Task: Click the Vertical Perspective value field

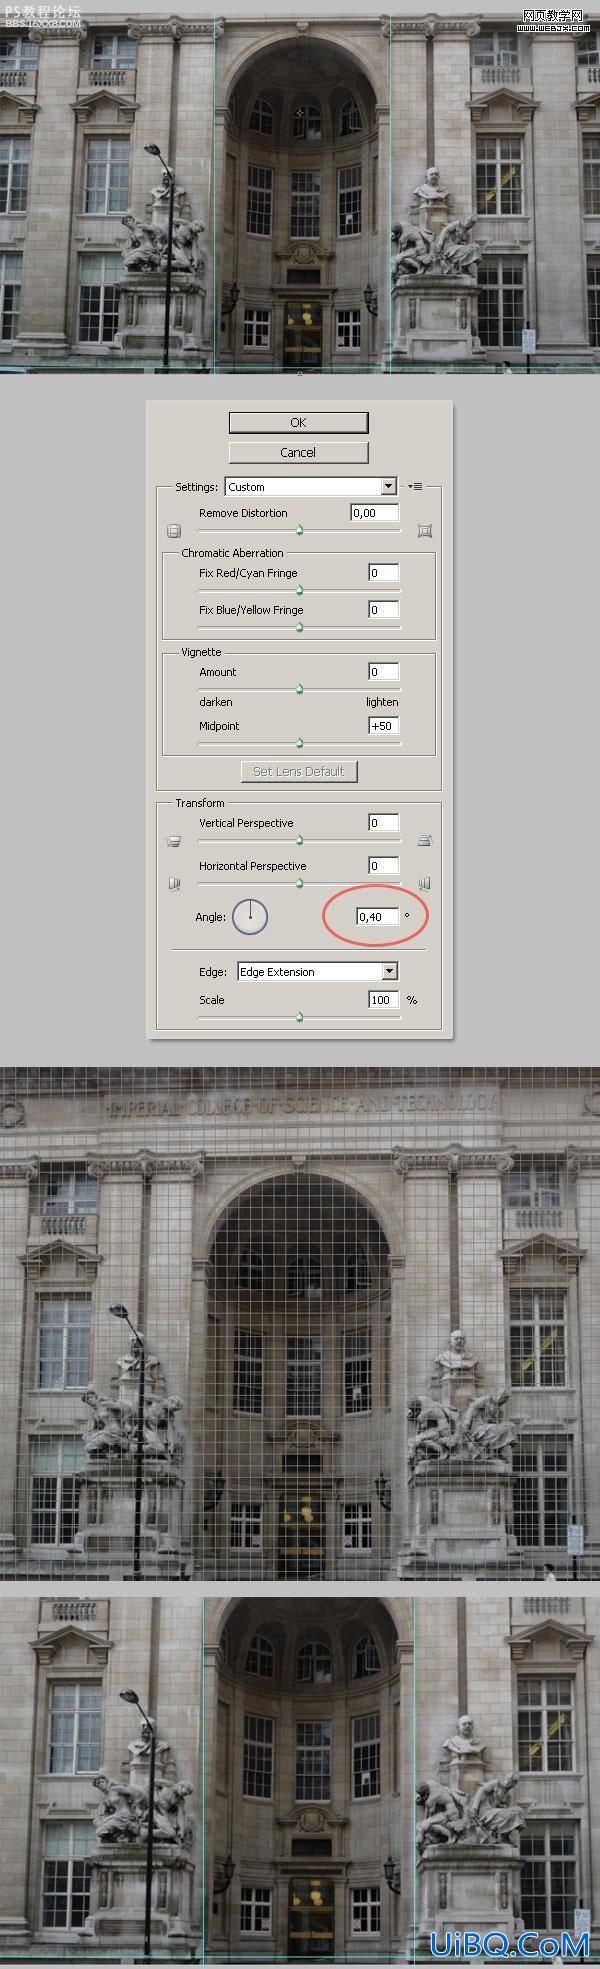Action: 383,823
